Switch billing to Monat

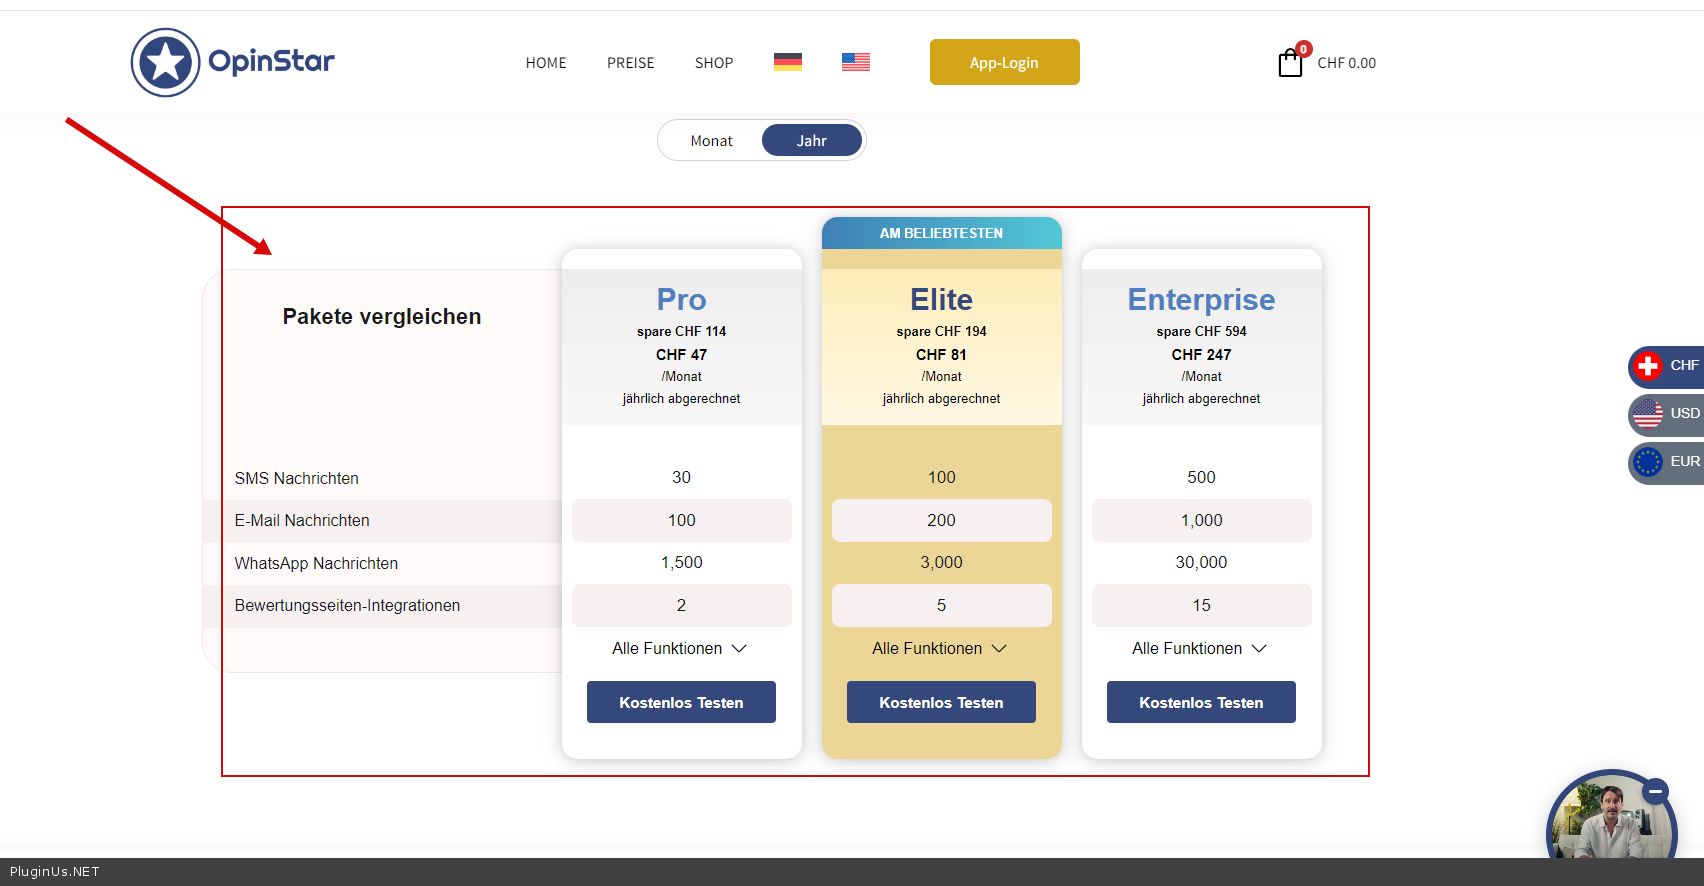point(711,141)
